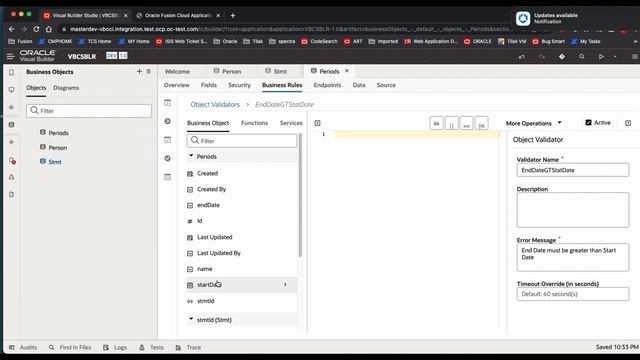This screenshot has width=640, height=360.
Task: Click the Error Message text area
Action: pos(573,257)
